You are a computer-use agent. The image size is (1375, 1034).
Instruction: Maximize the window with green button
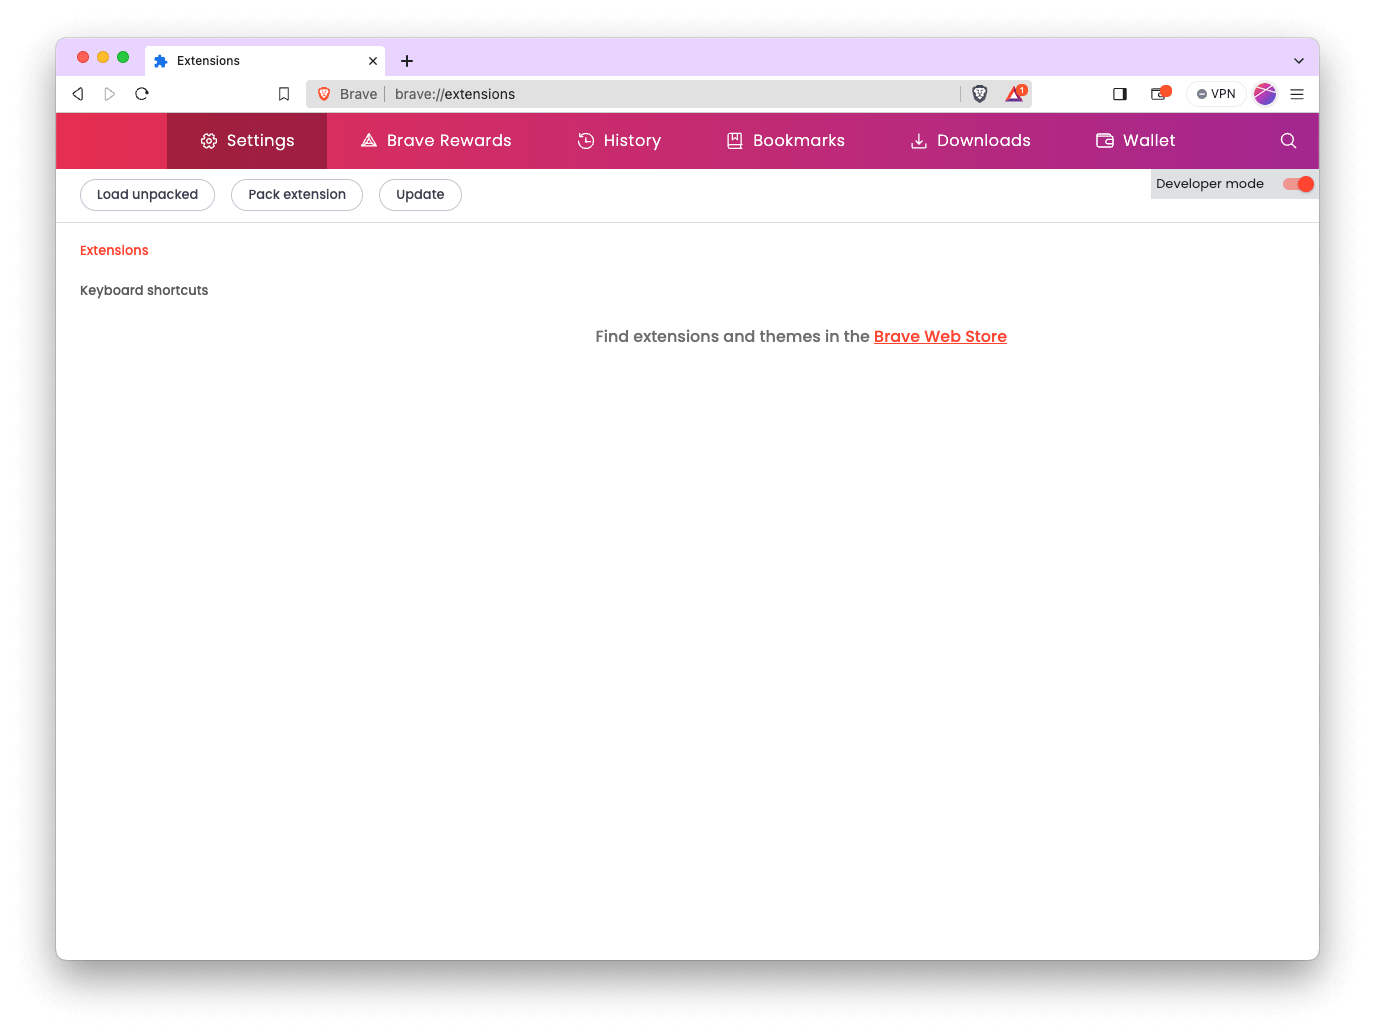[123, 57]
